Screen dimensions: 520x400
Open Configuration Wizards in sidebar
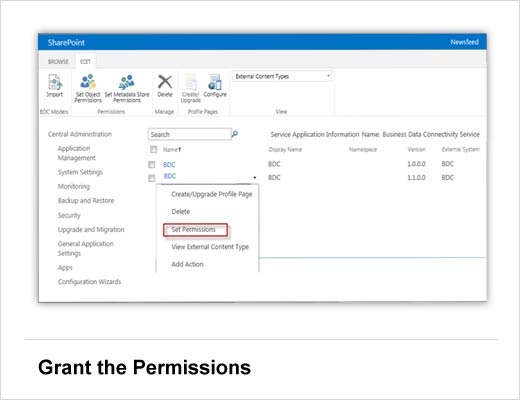coord(89,282)
